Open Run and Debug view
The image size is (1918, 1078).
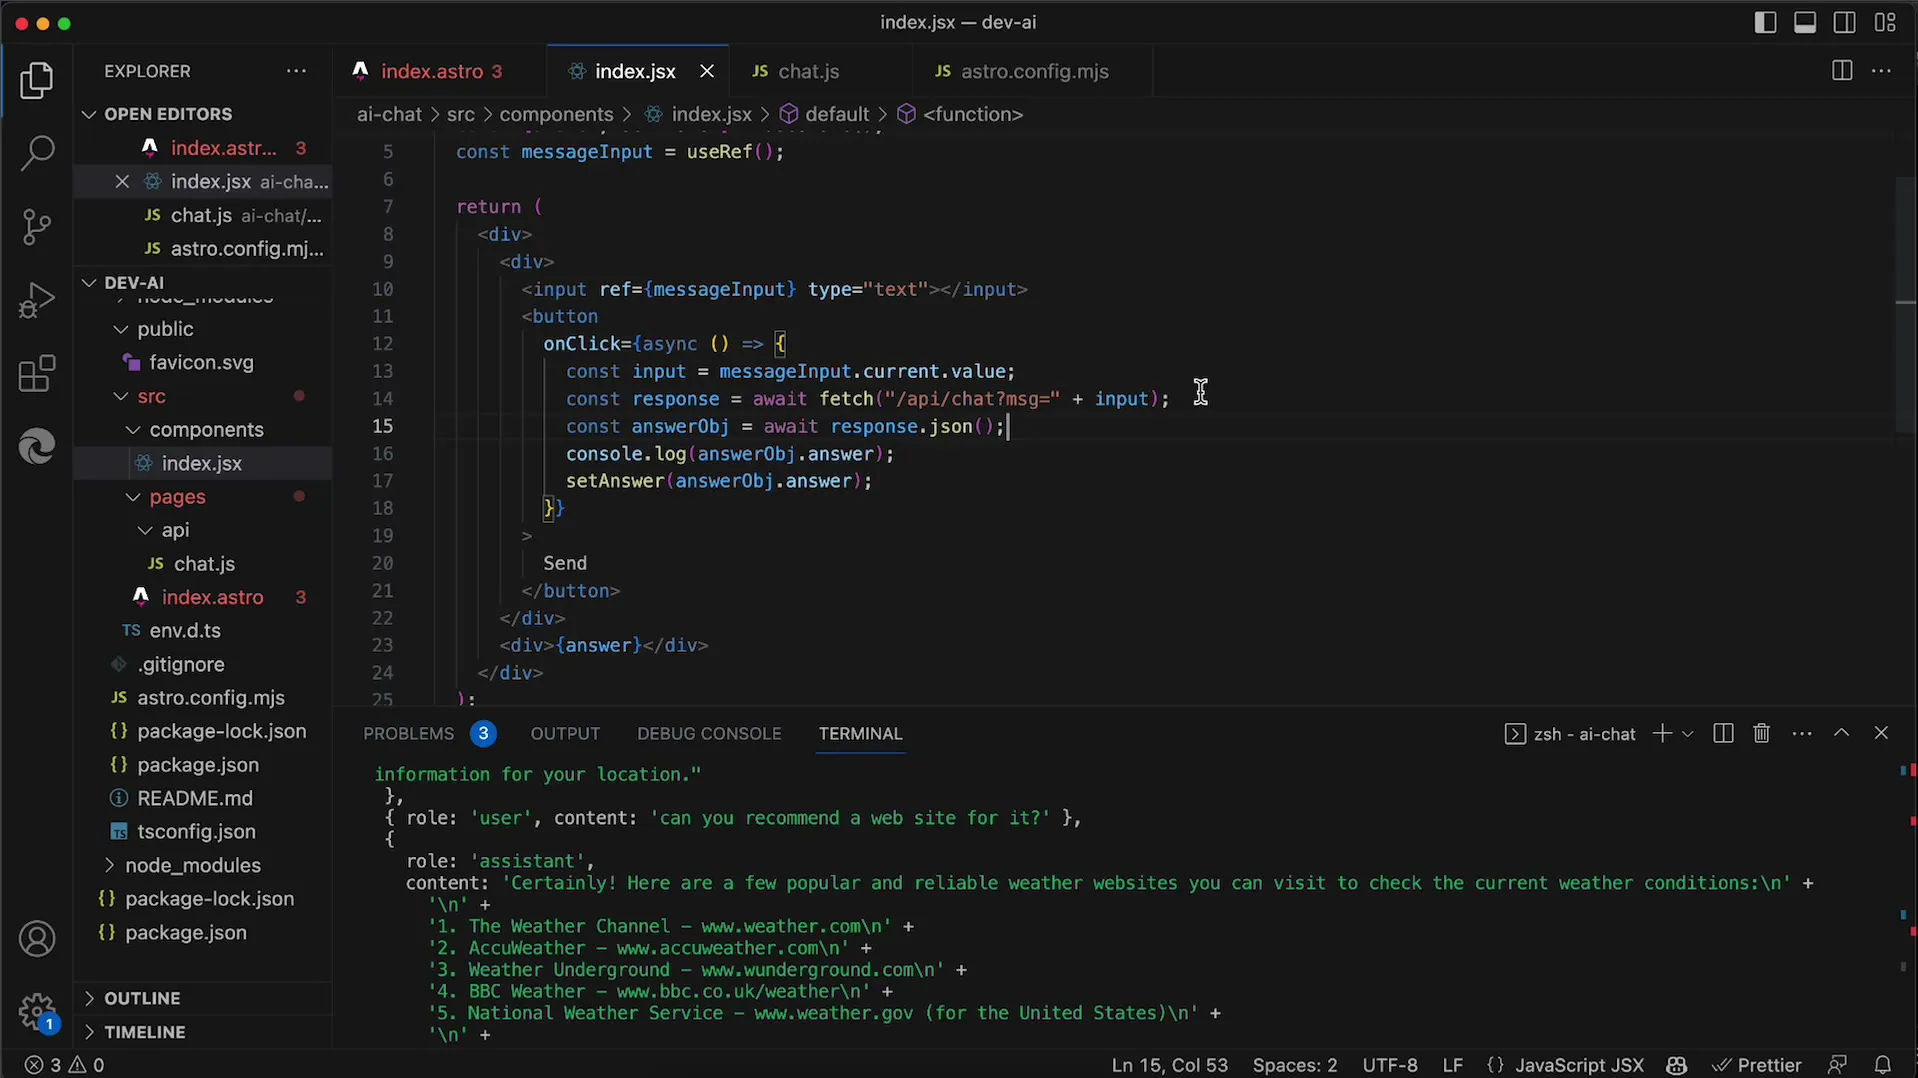[37, 300]
